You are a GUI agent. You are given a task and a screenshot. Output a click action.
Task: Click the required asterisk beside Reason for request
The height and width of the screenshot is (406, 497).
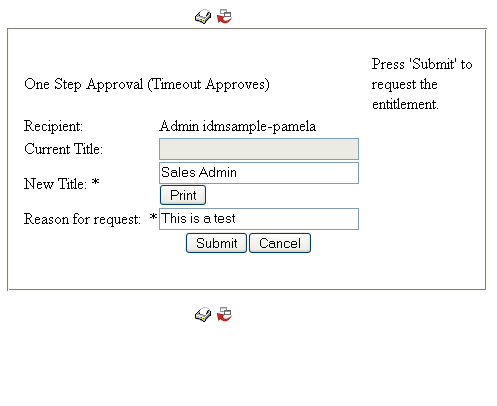153,217
